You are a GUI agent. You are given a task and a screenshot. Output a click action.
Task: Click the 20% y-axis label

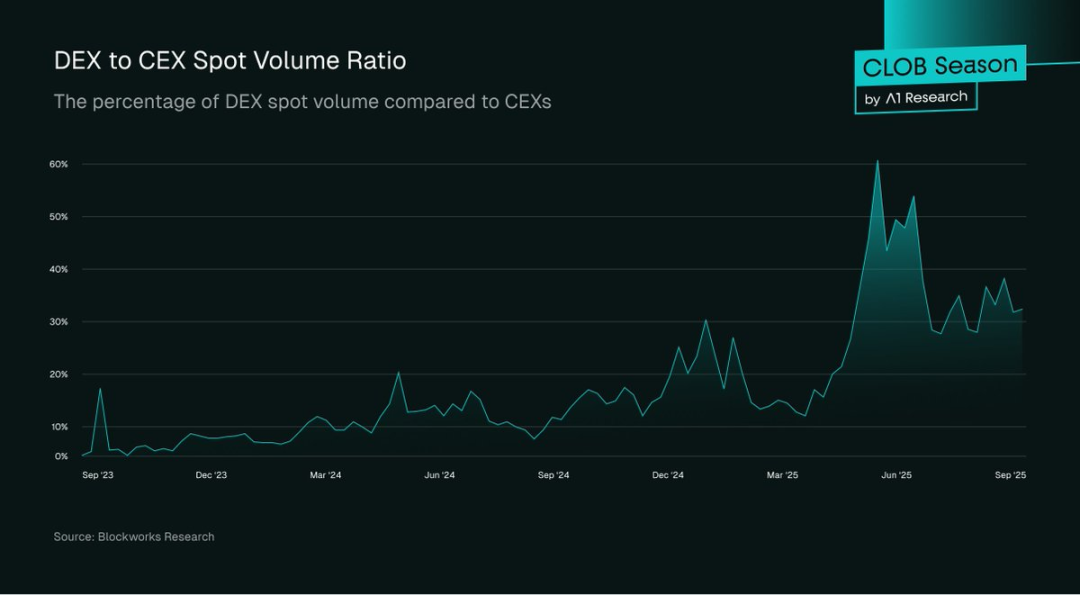click(58, 374)
